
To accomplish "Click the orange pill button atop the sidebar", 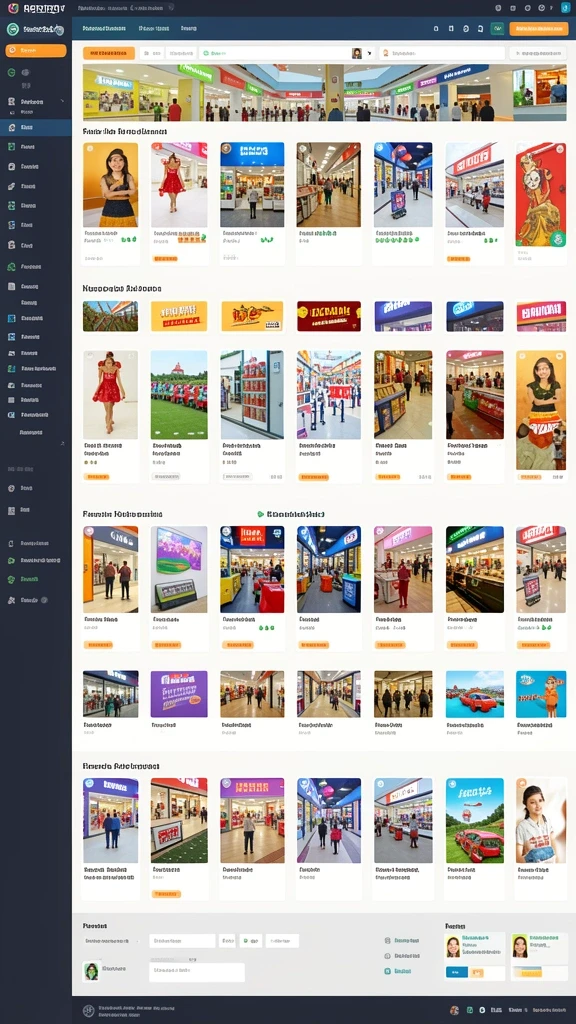I will (x=36, y=50).
